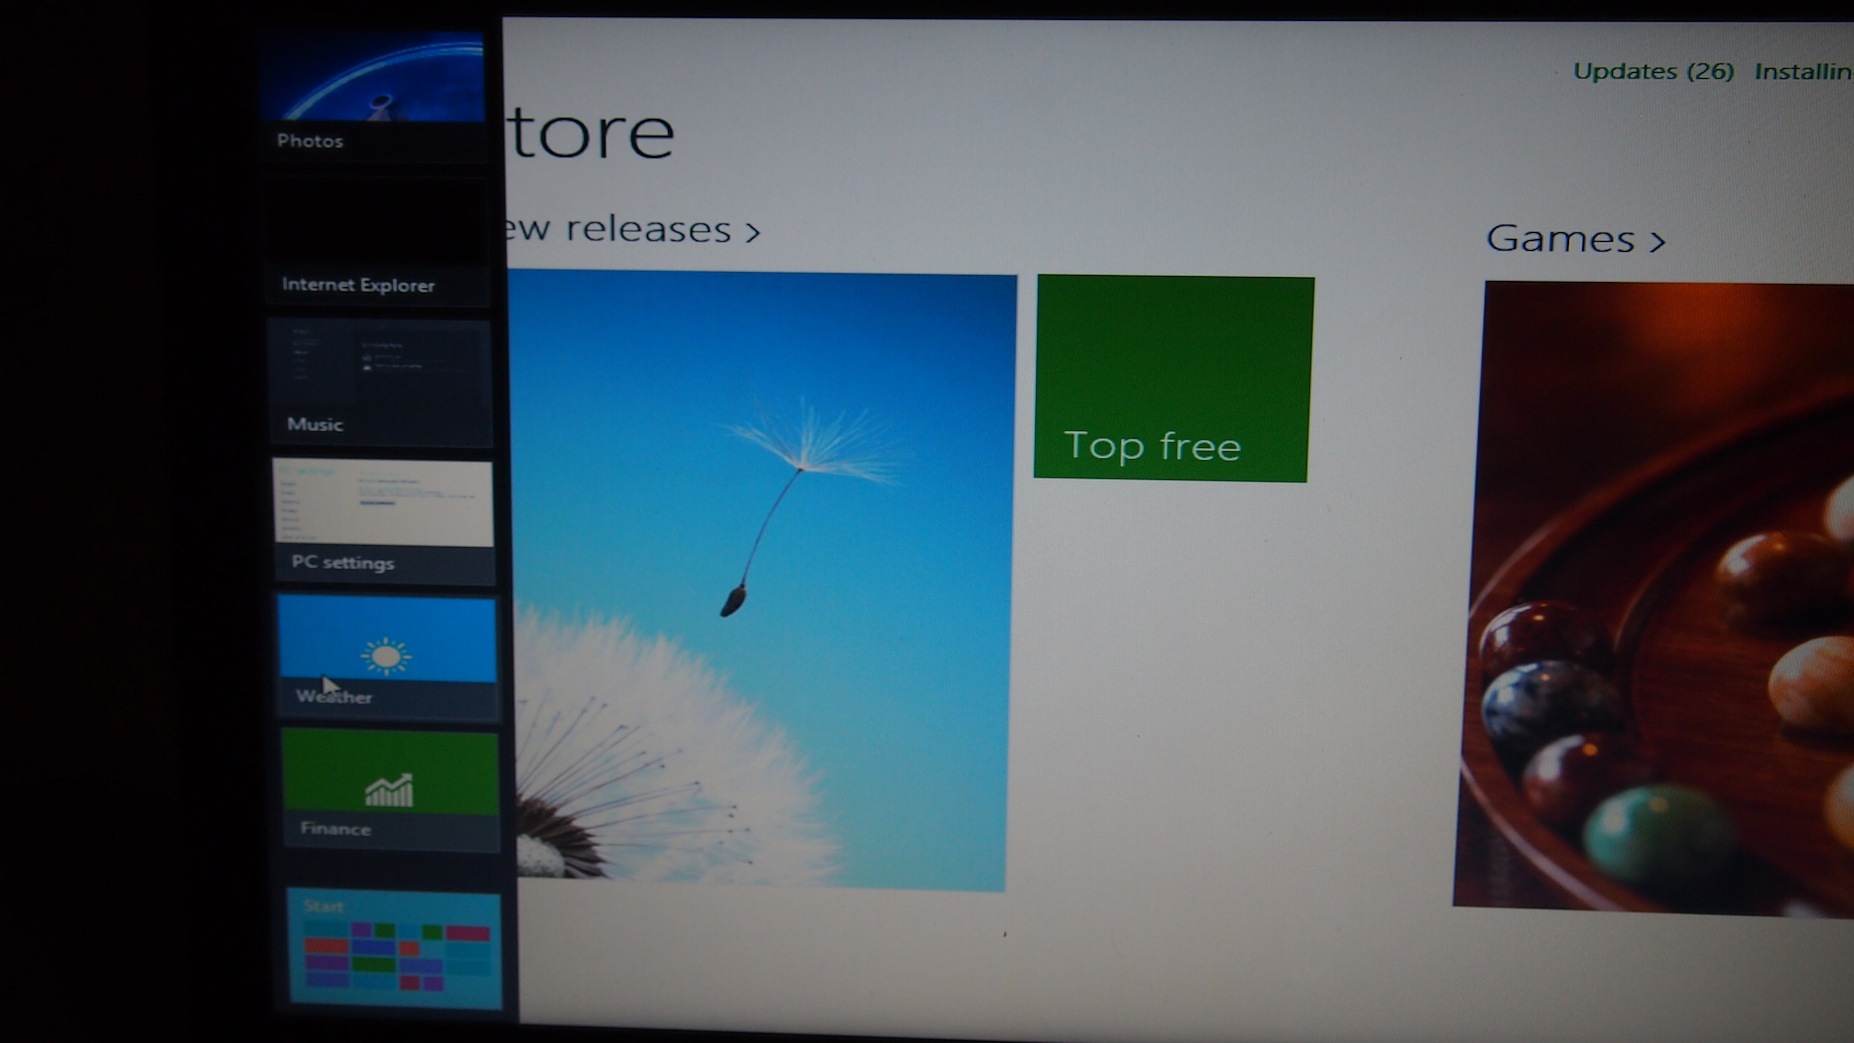1854x1043 pixels.
Task: Open Updates (26) link
Action: pos(1653,71)
